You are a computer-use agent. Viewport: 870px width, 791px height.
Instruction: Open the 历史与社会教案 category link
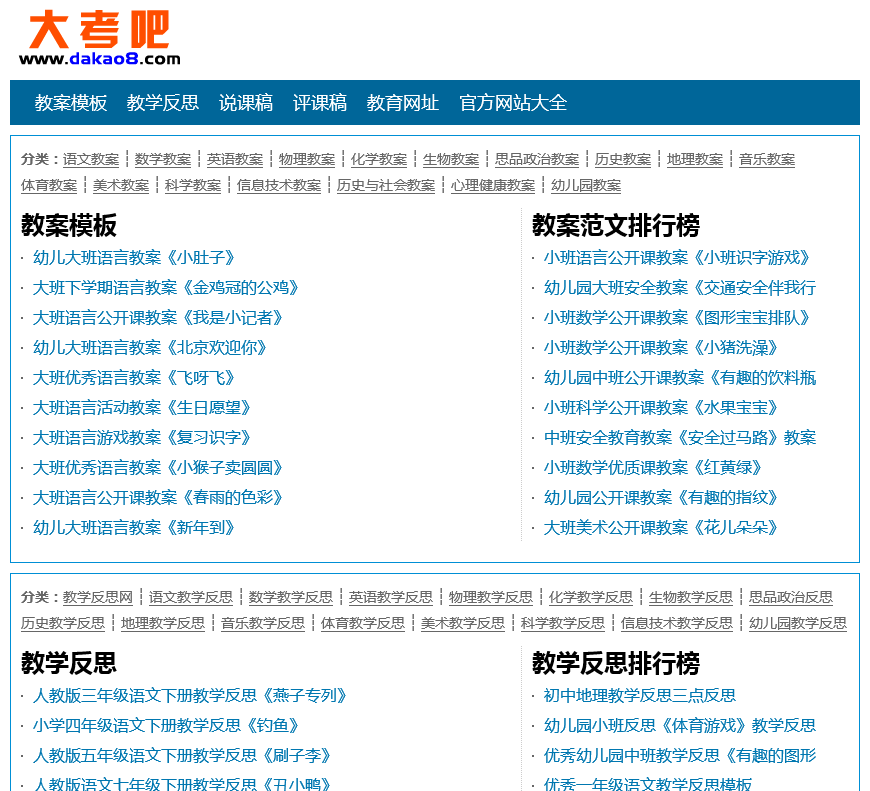click(386, 185)
